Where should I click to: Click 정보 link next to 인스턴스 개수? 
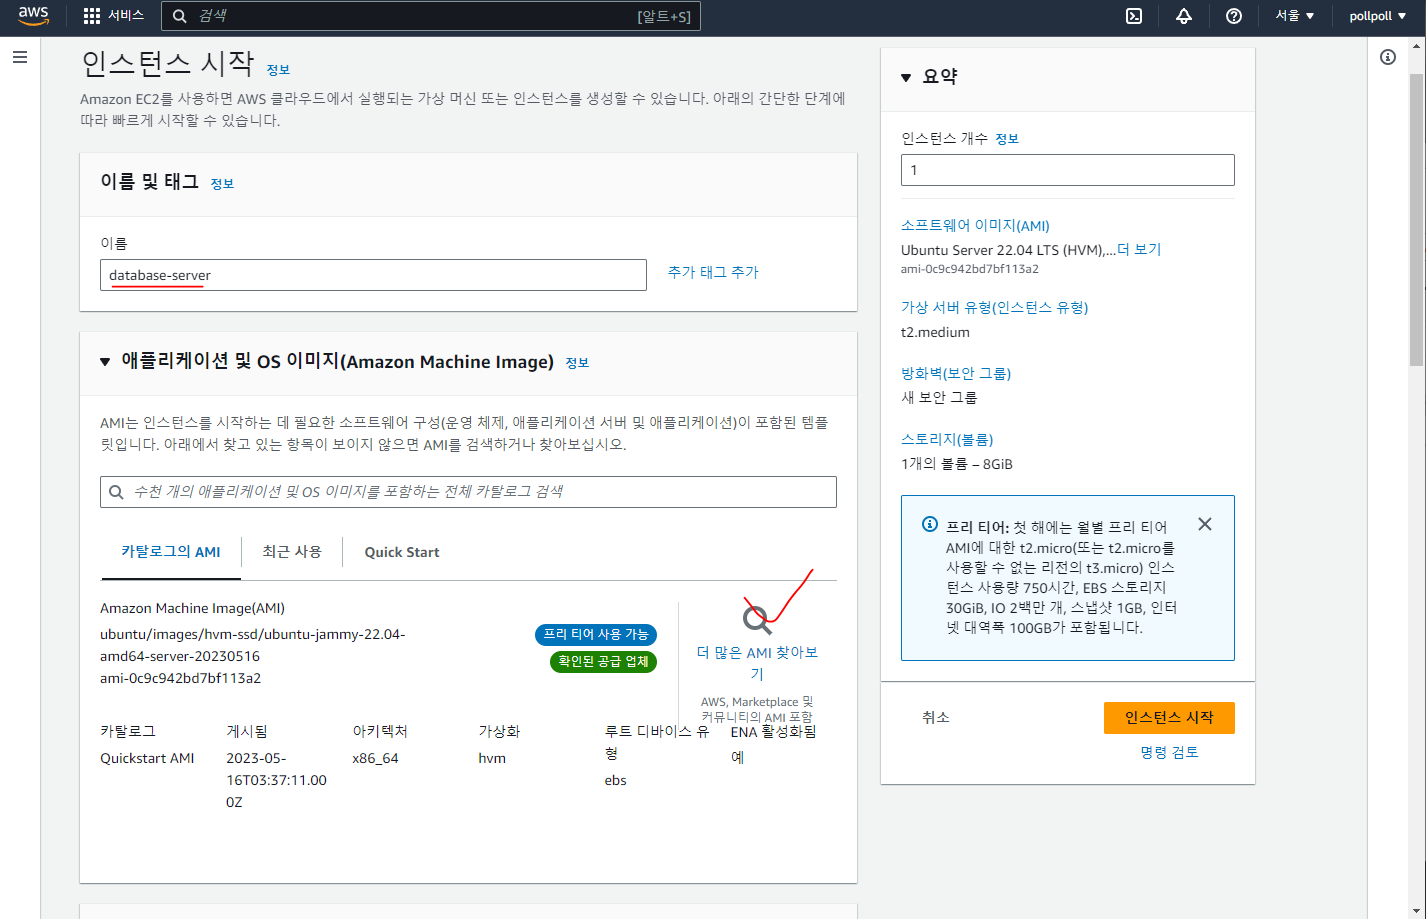pos(1007,139)
